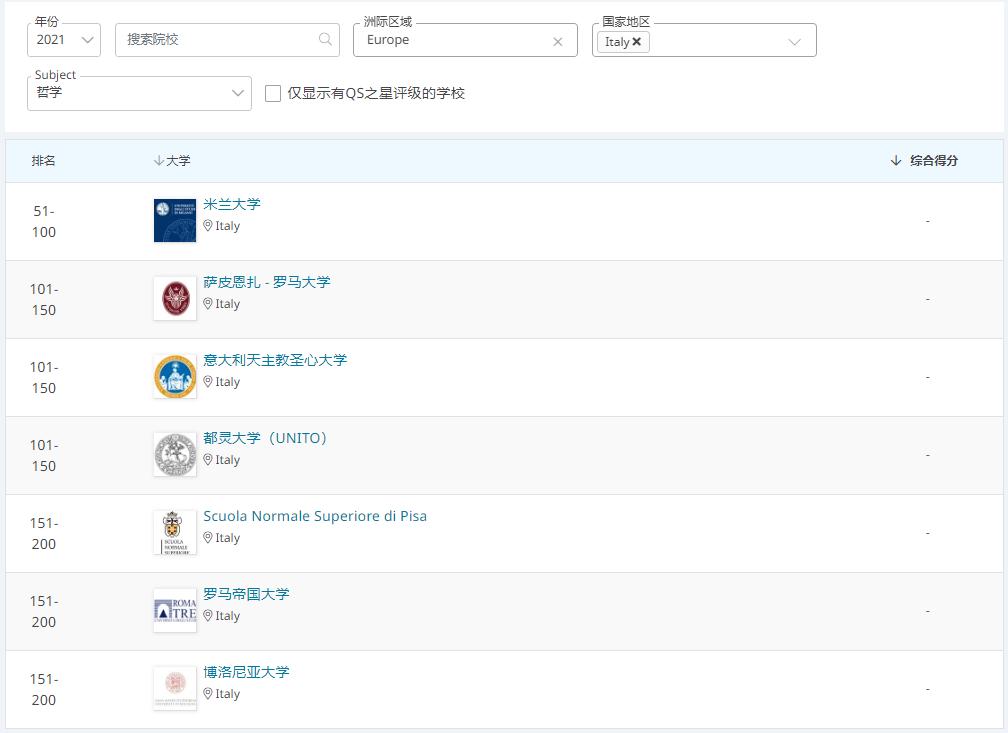Click the location pin under 都灵大学
The height and width of the screenshot is (733, 1008).
point(208,460)
